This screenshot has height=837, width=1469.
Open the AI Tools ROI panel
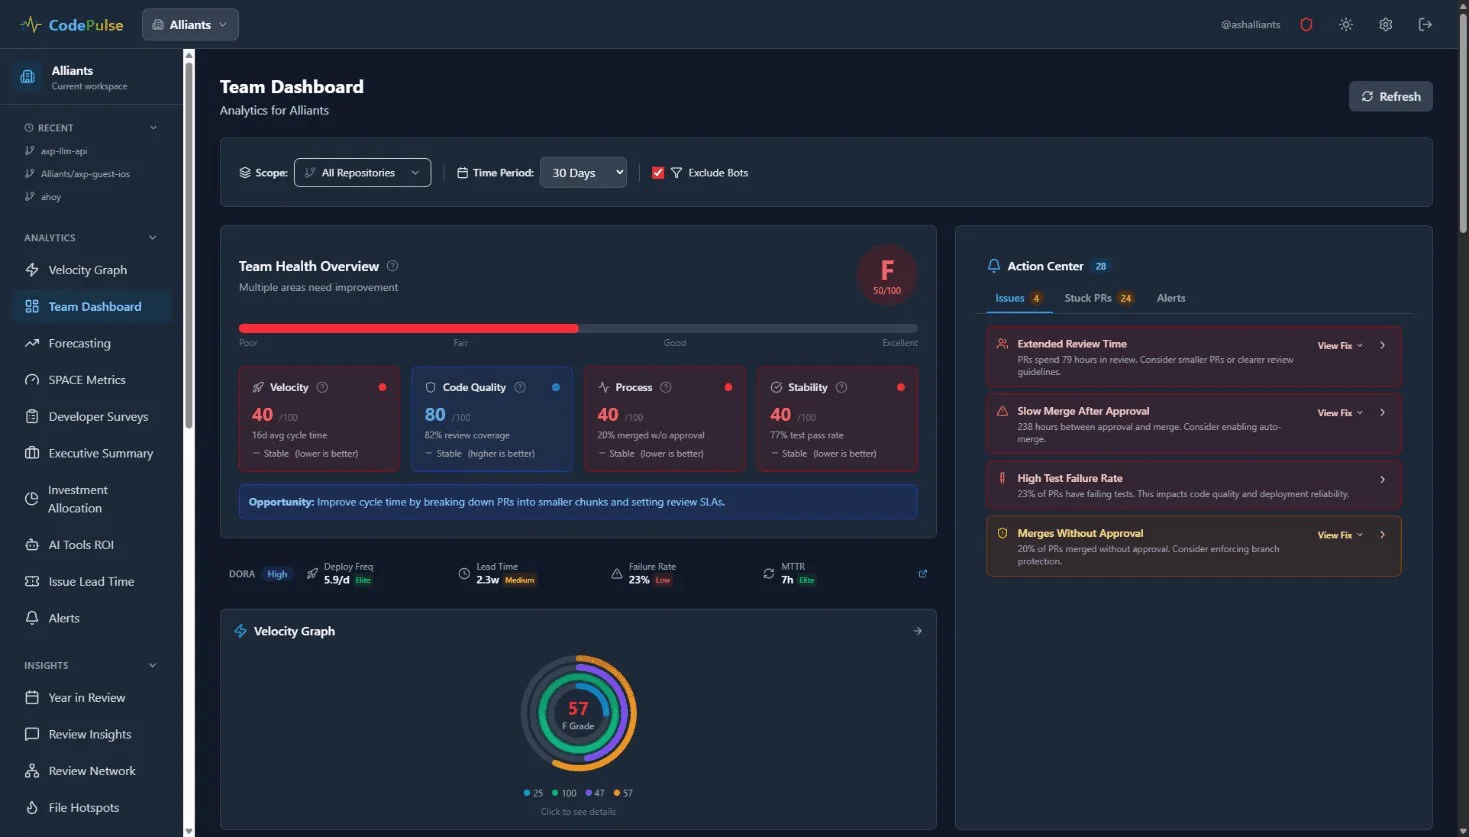79,544
